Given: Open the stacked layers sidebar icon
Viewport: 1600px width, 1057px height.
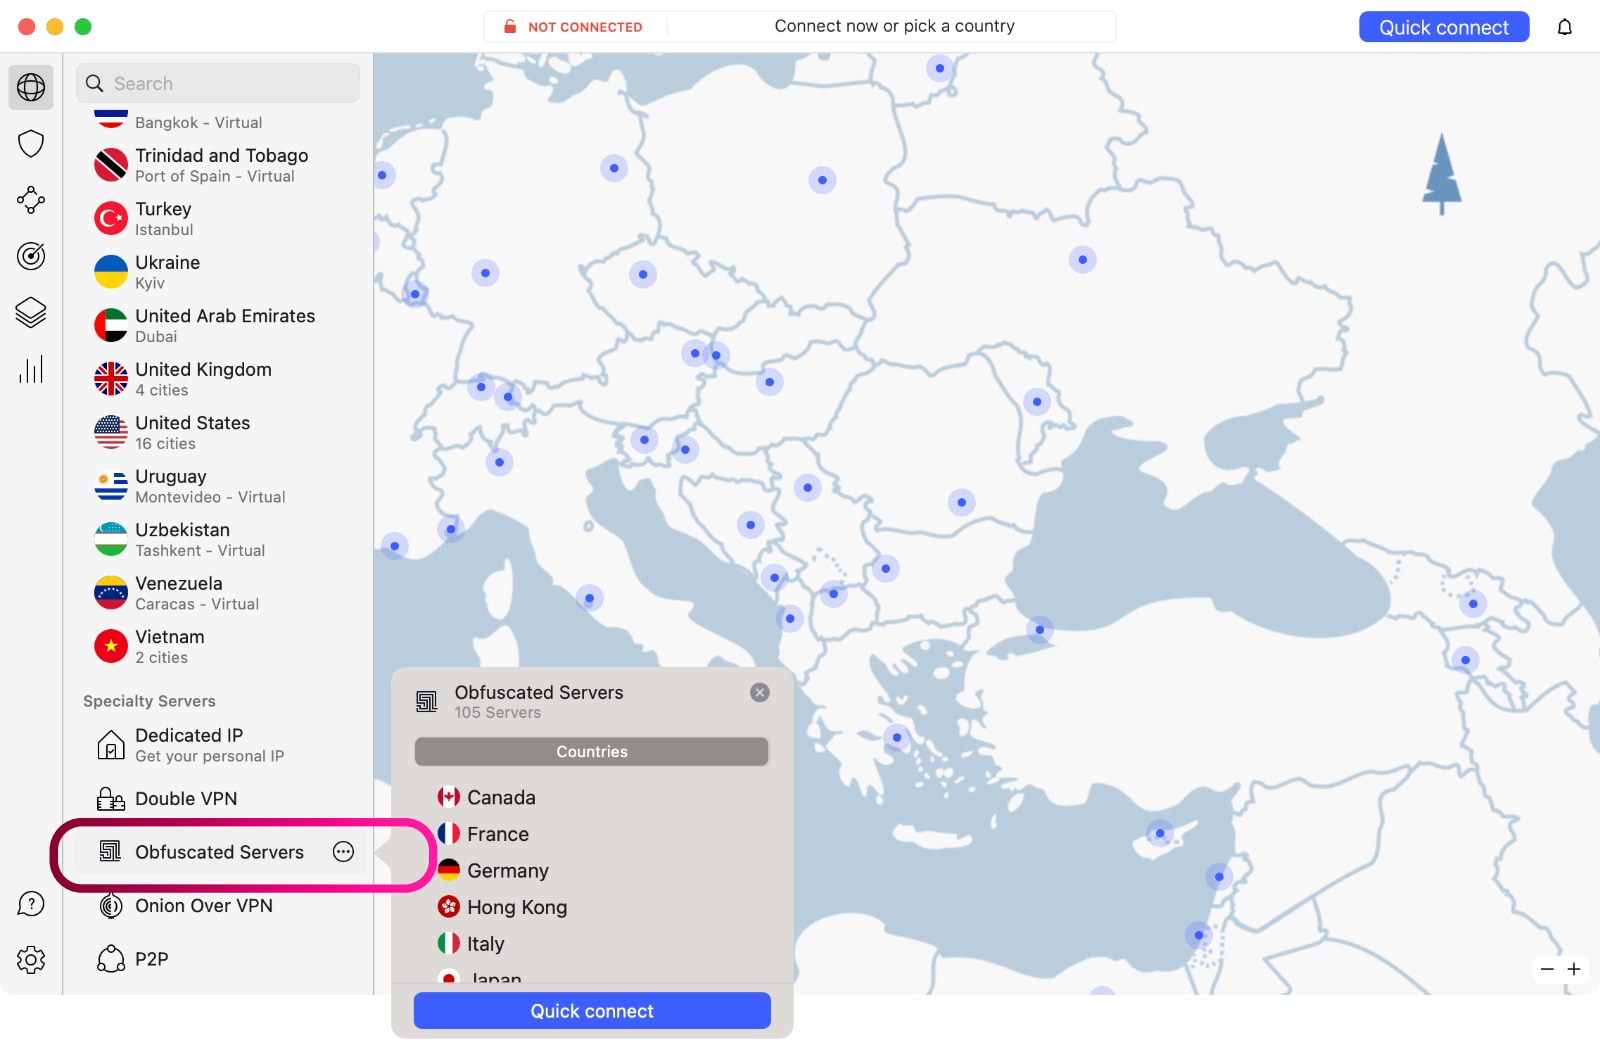Looking at the screenshot, I should pyautogui.click(x=31, y=313).
